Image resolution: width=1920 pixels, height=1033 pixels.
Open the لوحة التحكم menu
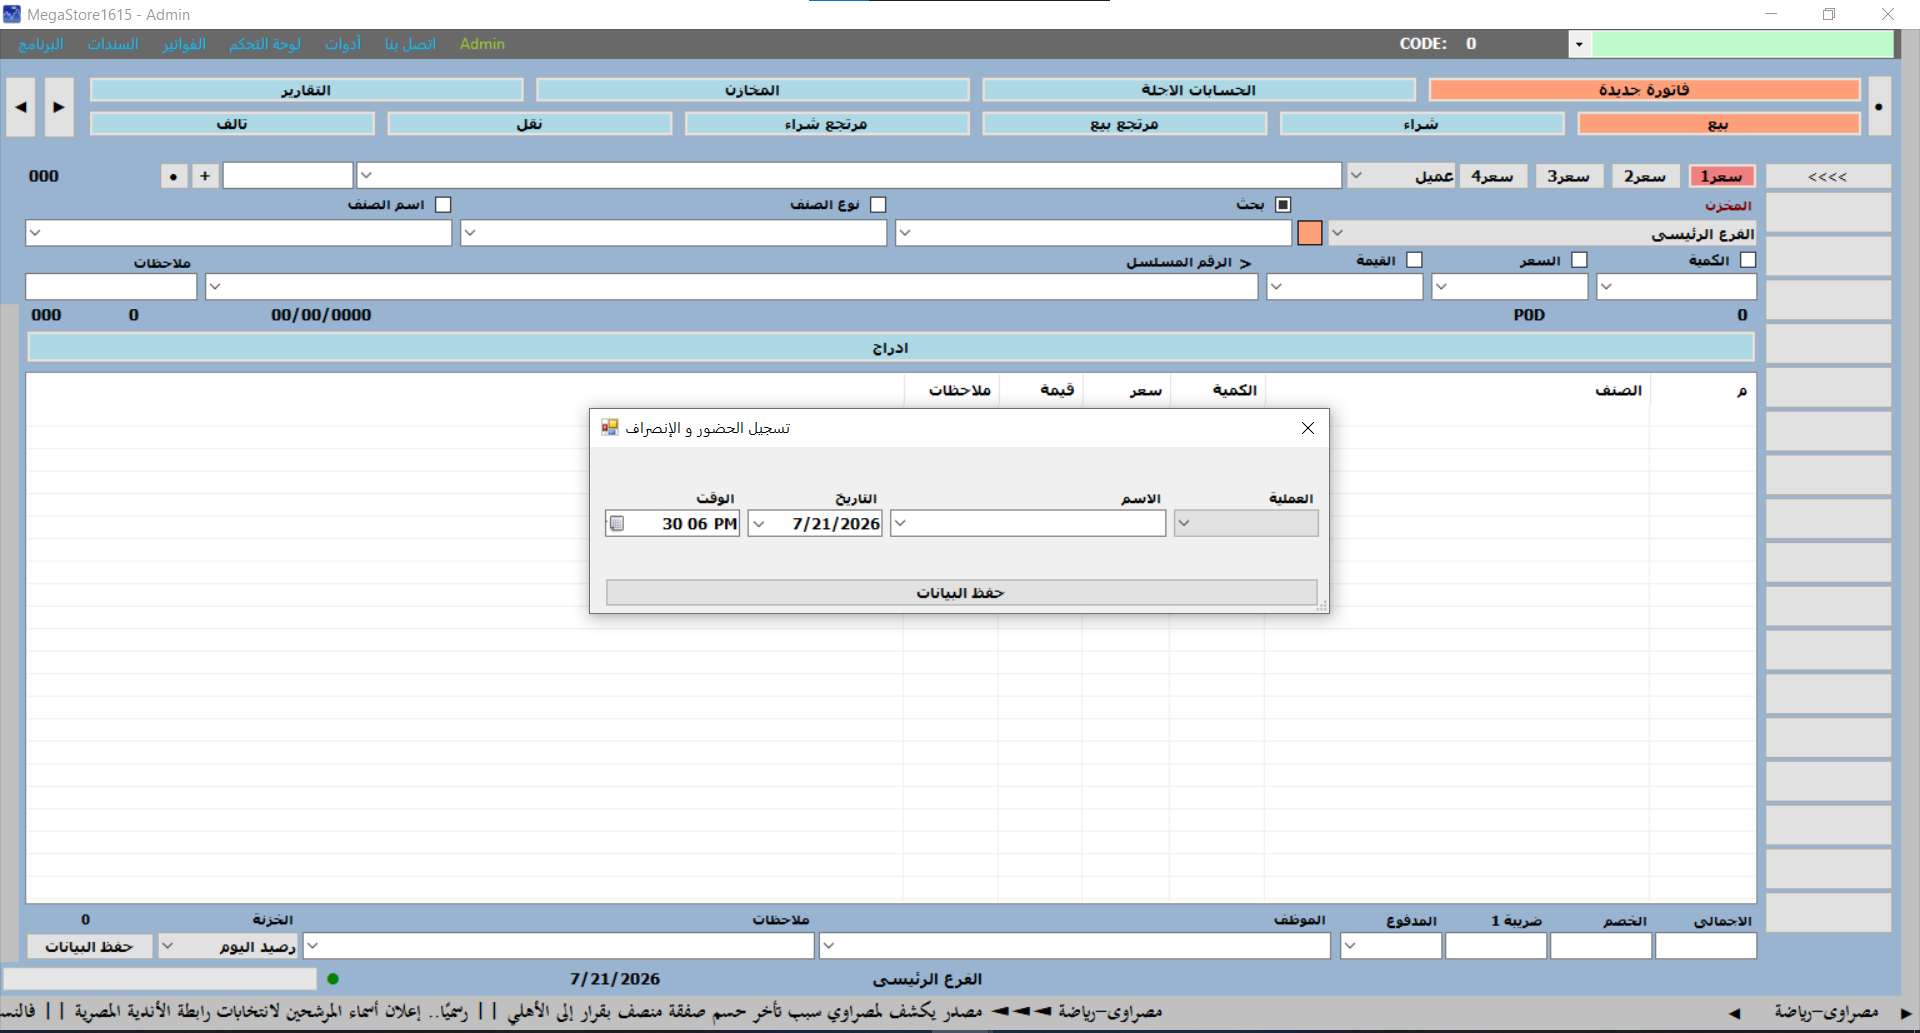point(265,44)
